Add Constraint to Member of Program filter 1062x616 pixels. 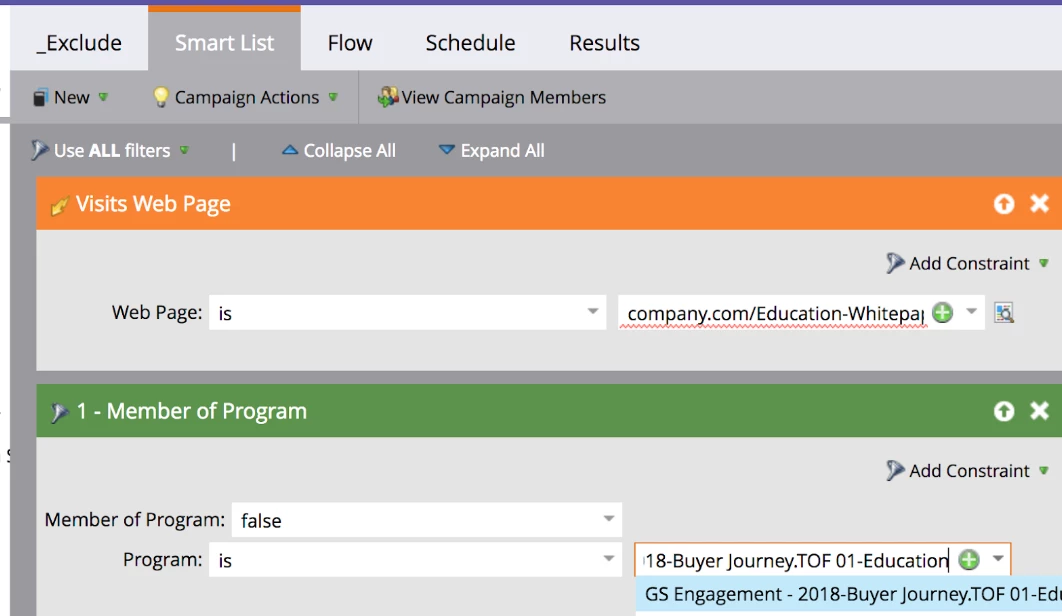[x=968, y=470]
